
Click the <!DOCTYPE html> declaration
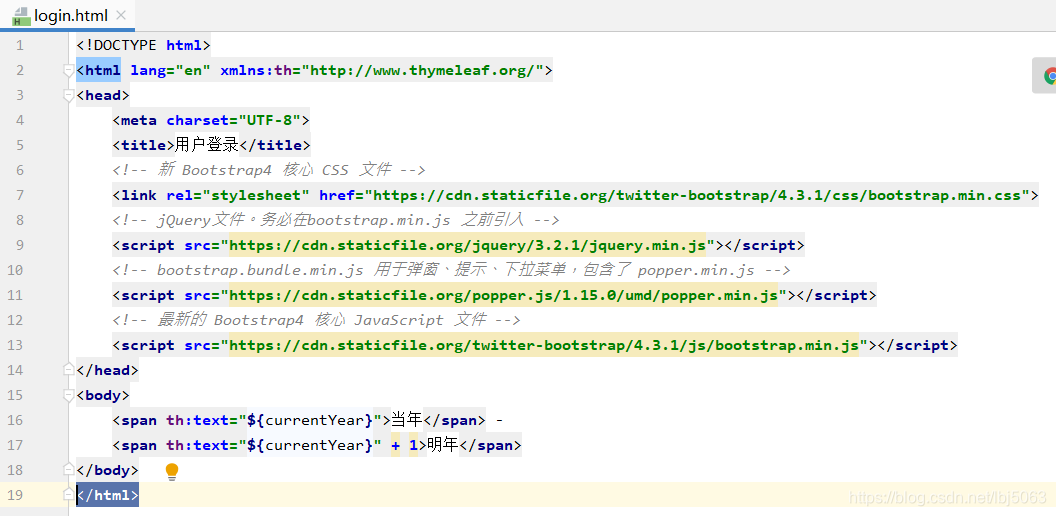(x=143, y=45)
